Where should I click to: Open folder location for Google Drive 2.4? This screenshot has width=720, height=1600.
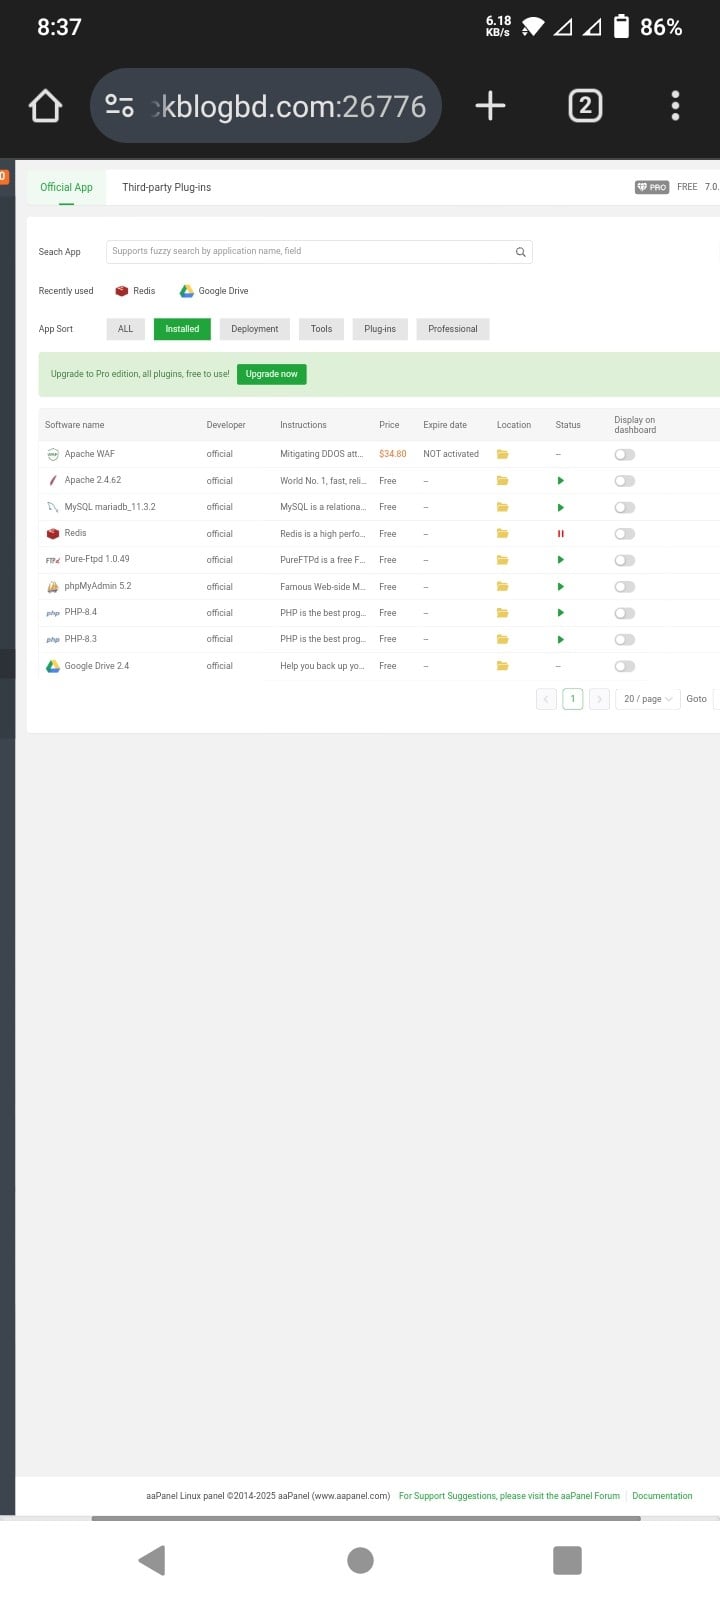click(x=503, y=666)
